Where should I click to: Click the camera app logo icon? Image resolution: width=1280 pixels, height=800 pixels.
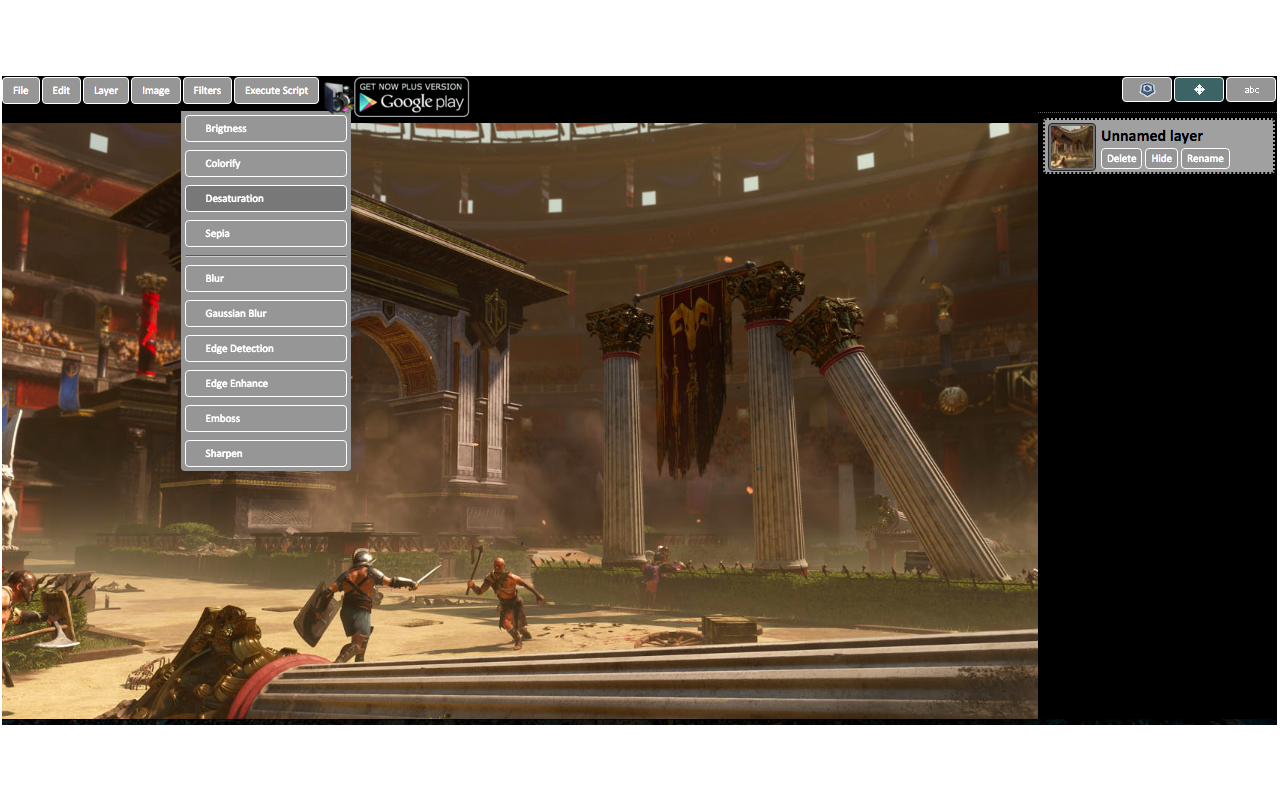pos(338,97)
